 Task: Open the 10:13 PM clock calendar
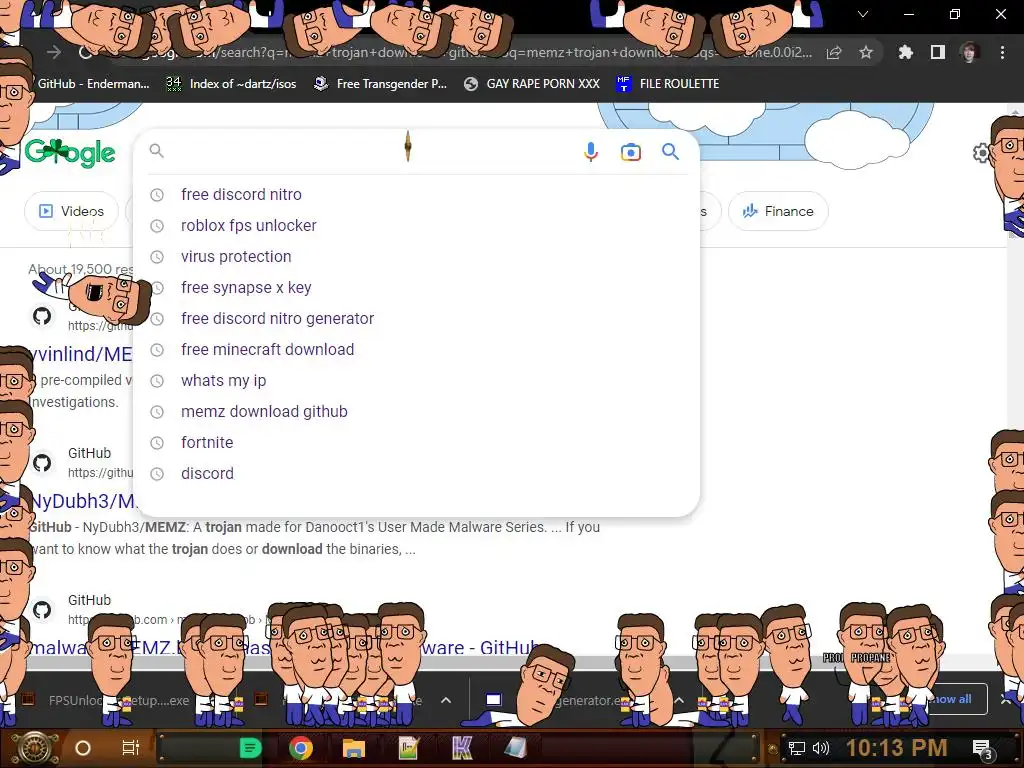pos(897,748)
